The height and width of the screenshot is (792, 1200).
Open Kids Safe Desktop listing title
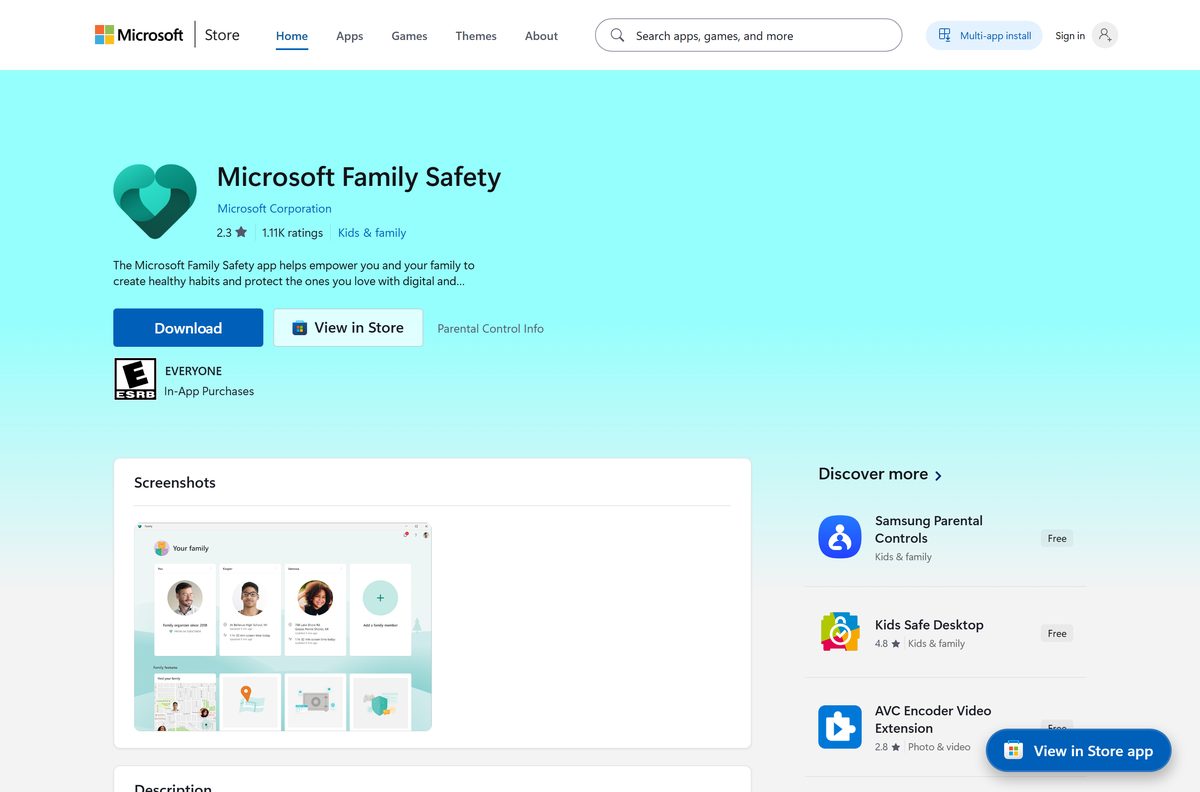pos(929,625)
